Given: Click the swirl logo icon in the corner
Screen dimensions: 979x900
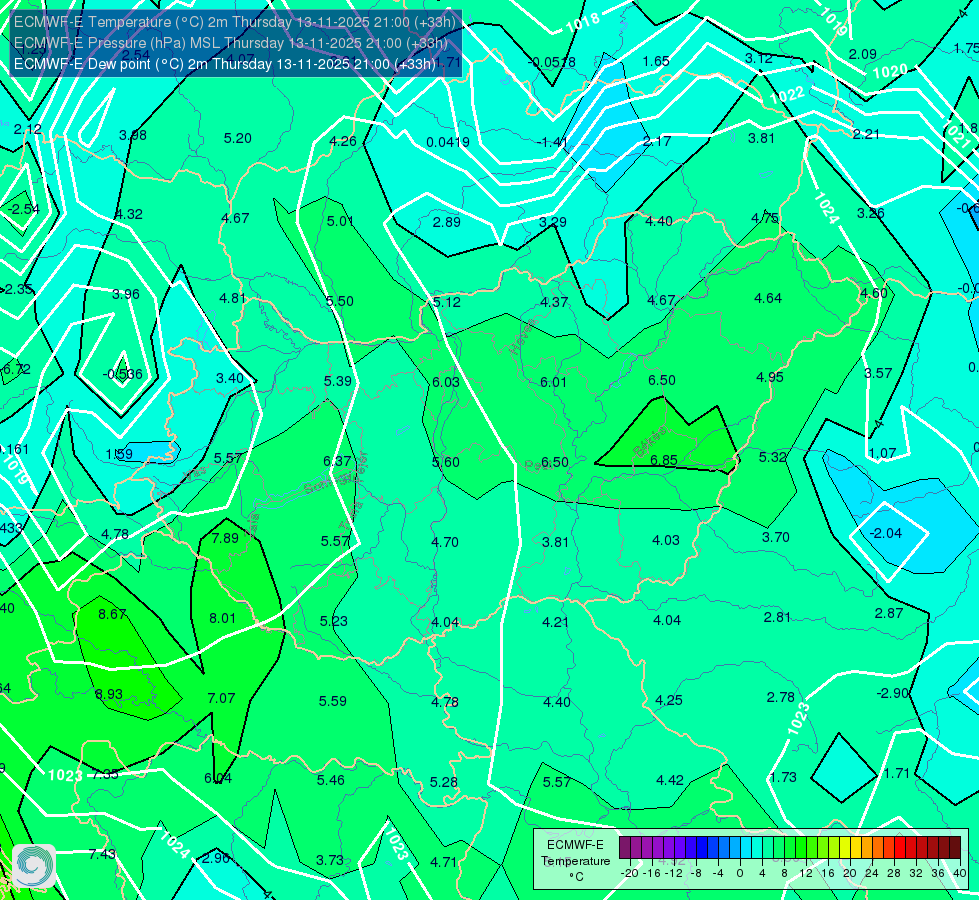Looking at the screenshot, I should coord(34,866).
